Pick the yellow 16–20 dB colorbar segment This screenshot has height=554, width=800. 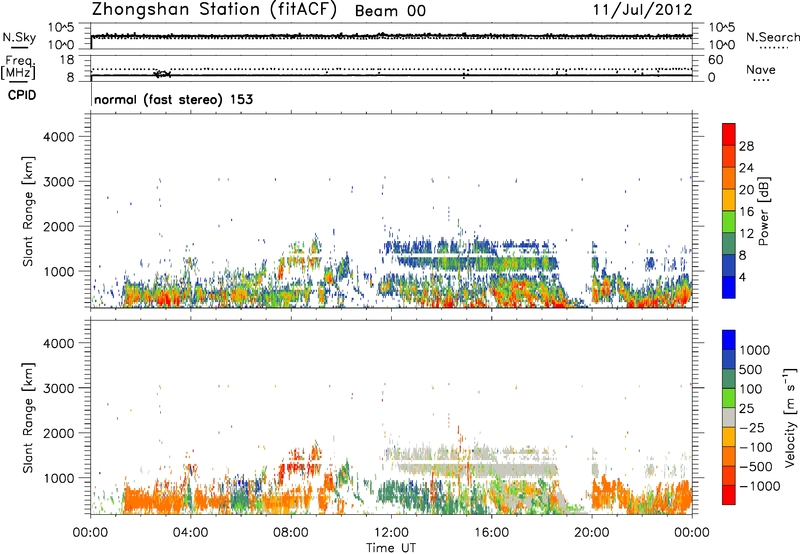pyautogui.click(x=729, y=200)
